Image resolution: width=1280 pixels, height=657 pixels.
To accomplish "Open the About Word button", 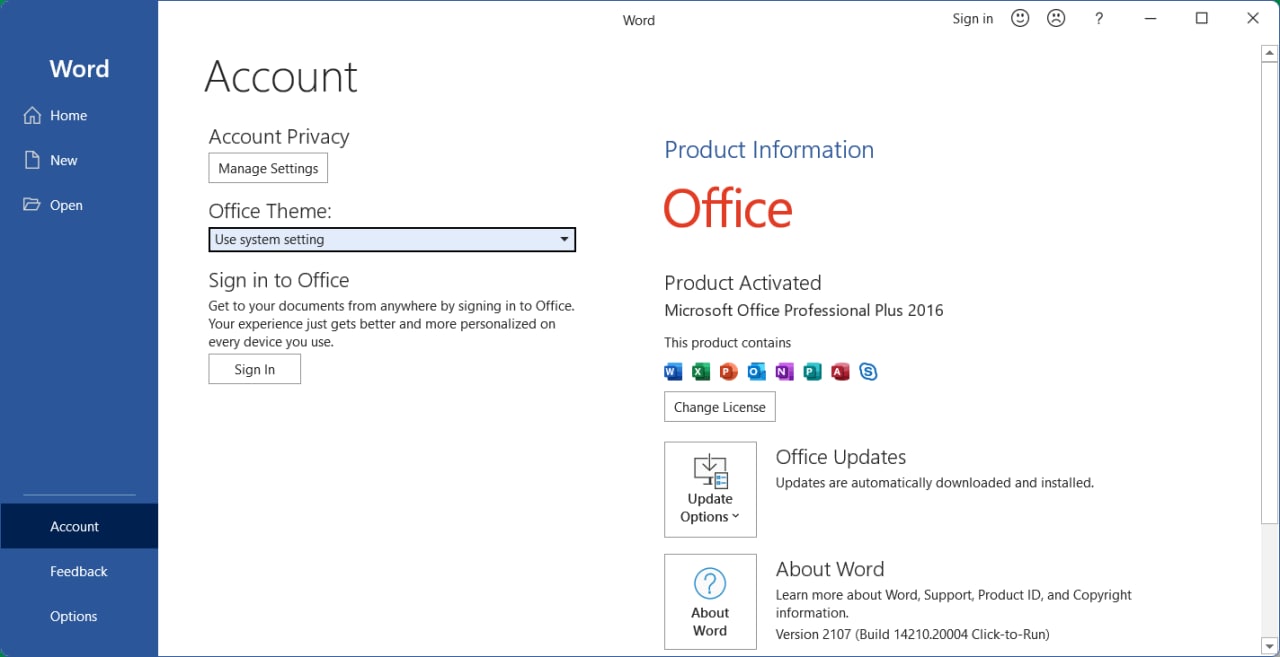I will [x=710, y=602].
